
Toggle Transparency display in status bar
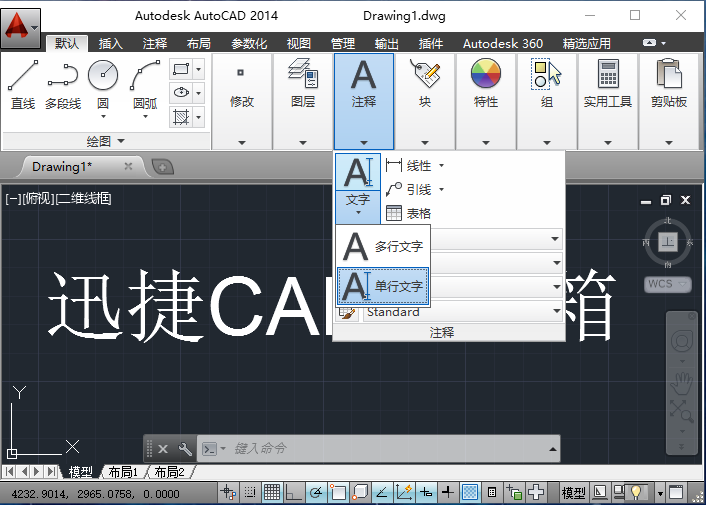coord(470,492)
